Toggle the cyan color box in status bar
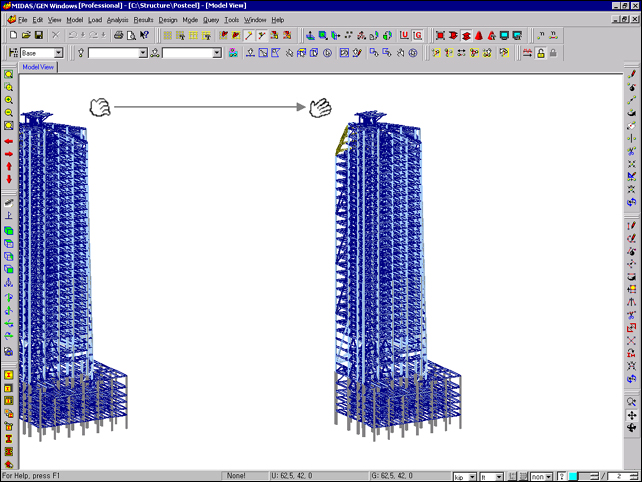The height and width of the screenshot is (482, 642). [x=573, y=476]
